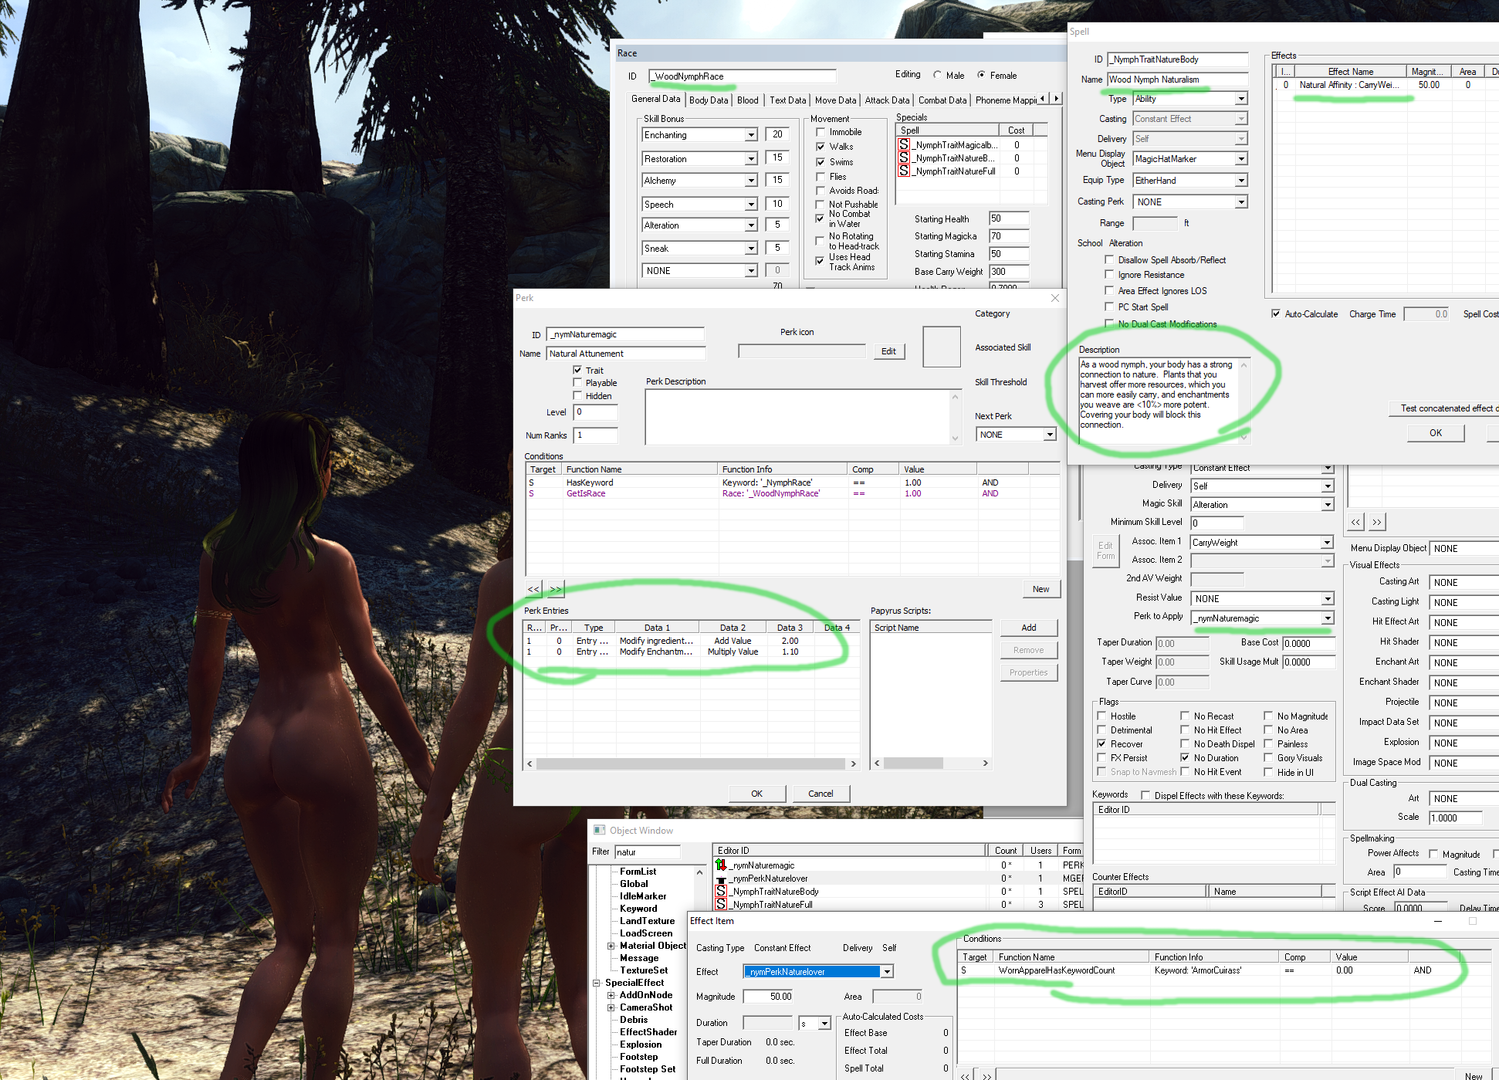Open the Enchanting skill bonus dropdown
Screen dimensions: 1499x1080
[x=751, y=135]
